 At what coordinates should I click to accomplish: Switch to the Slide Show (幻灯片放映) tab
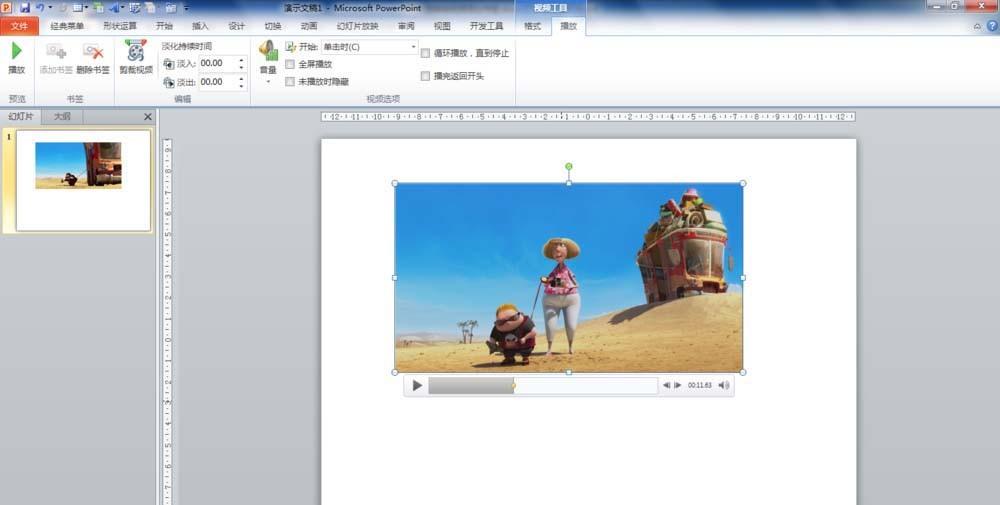(x=357, y=26)
